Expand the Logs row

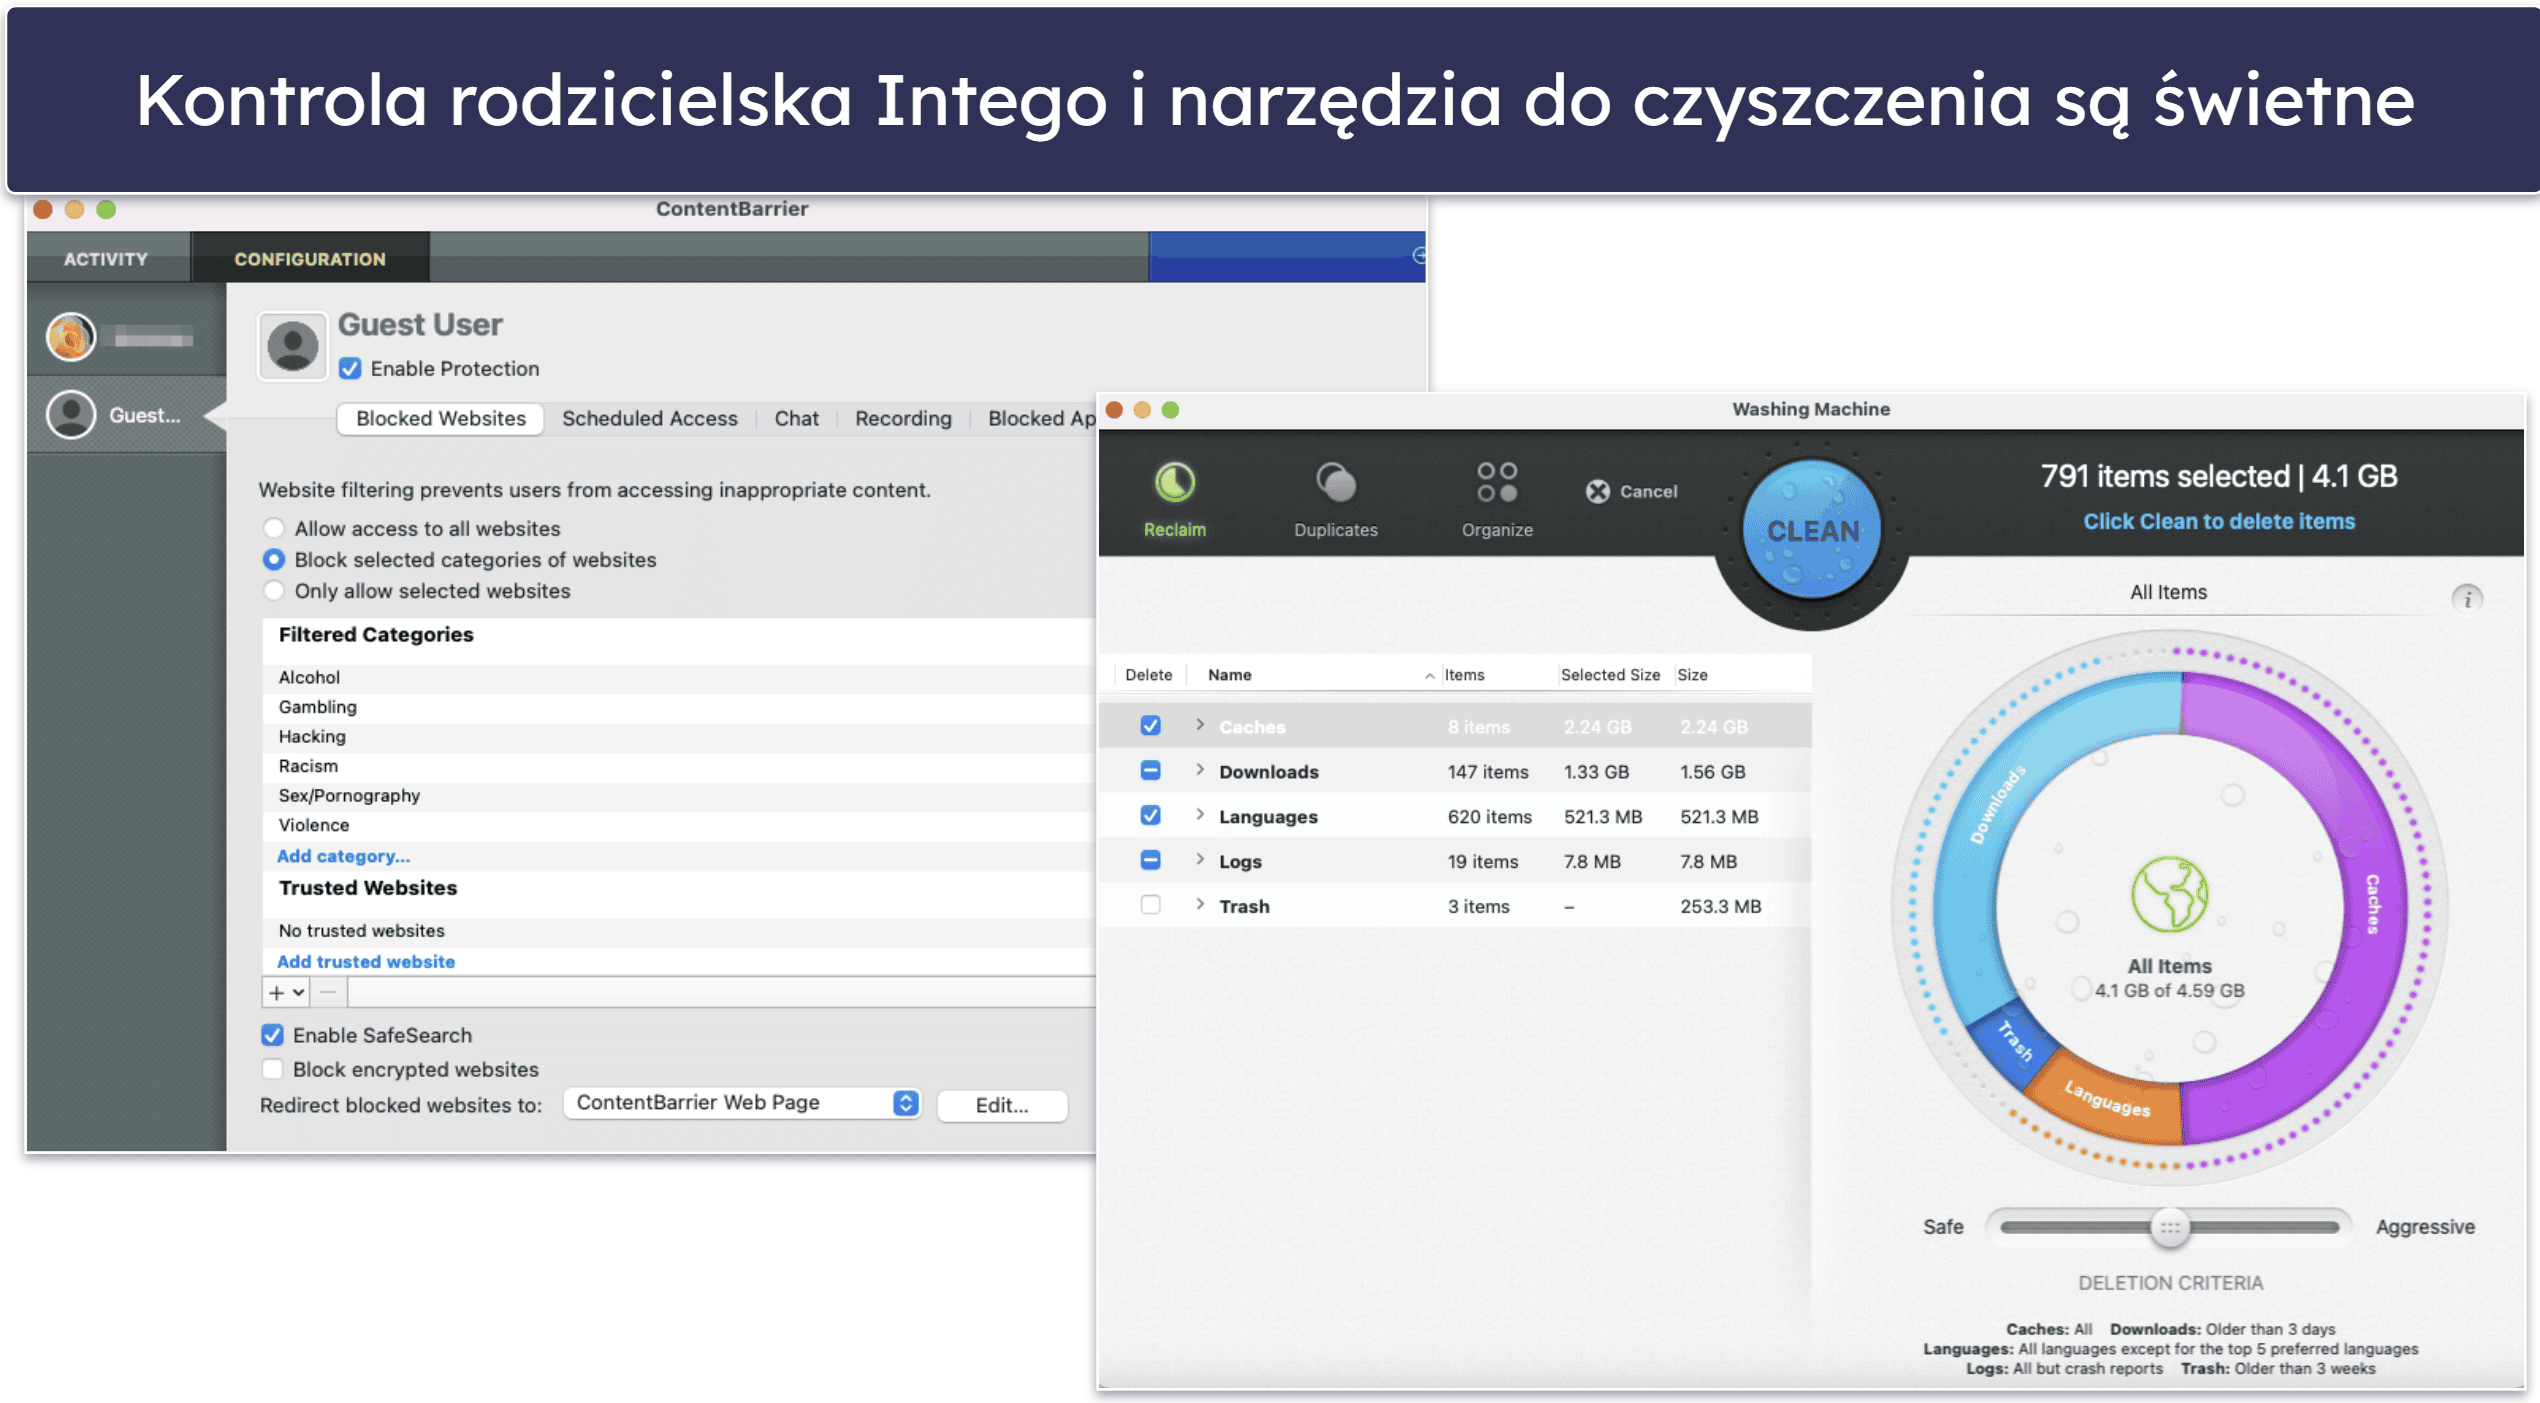pyautogui.click(x=1199, y=860)
